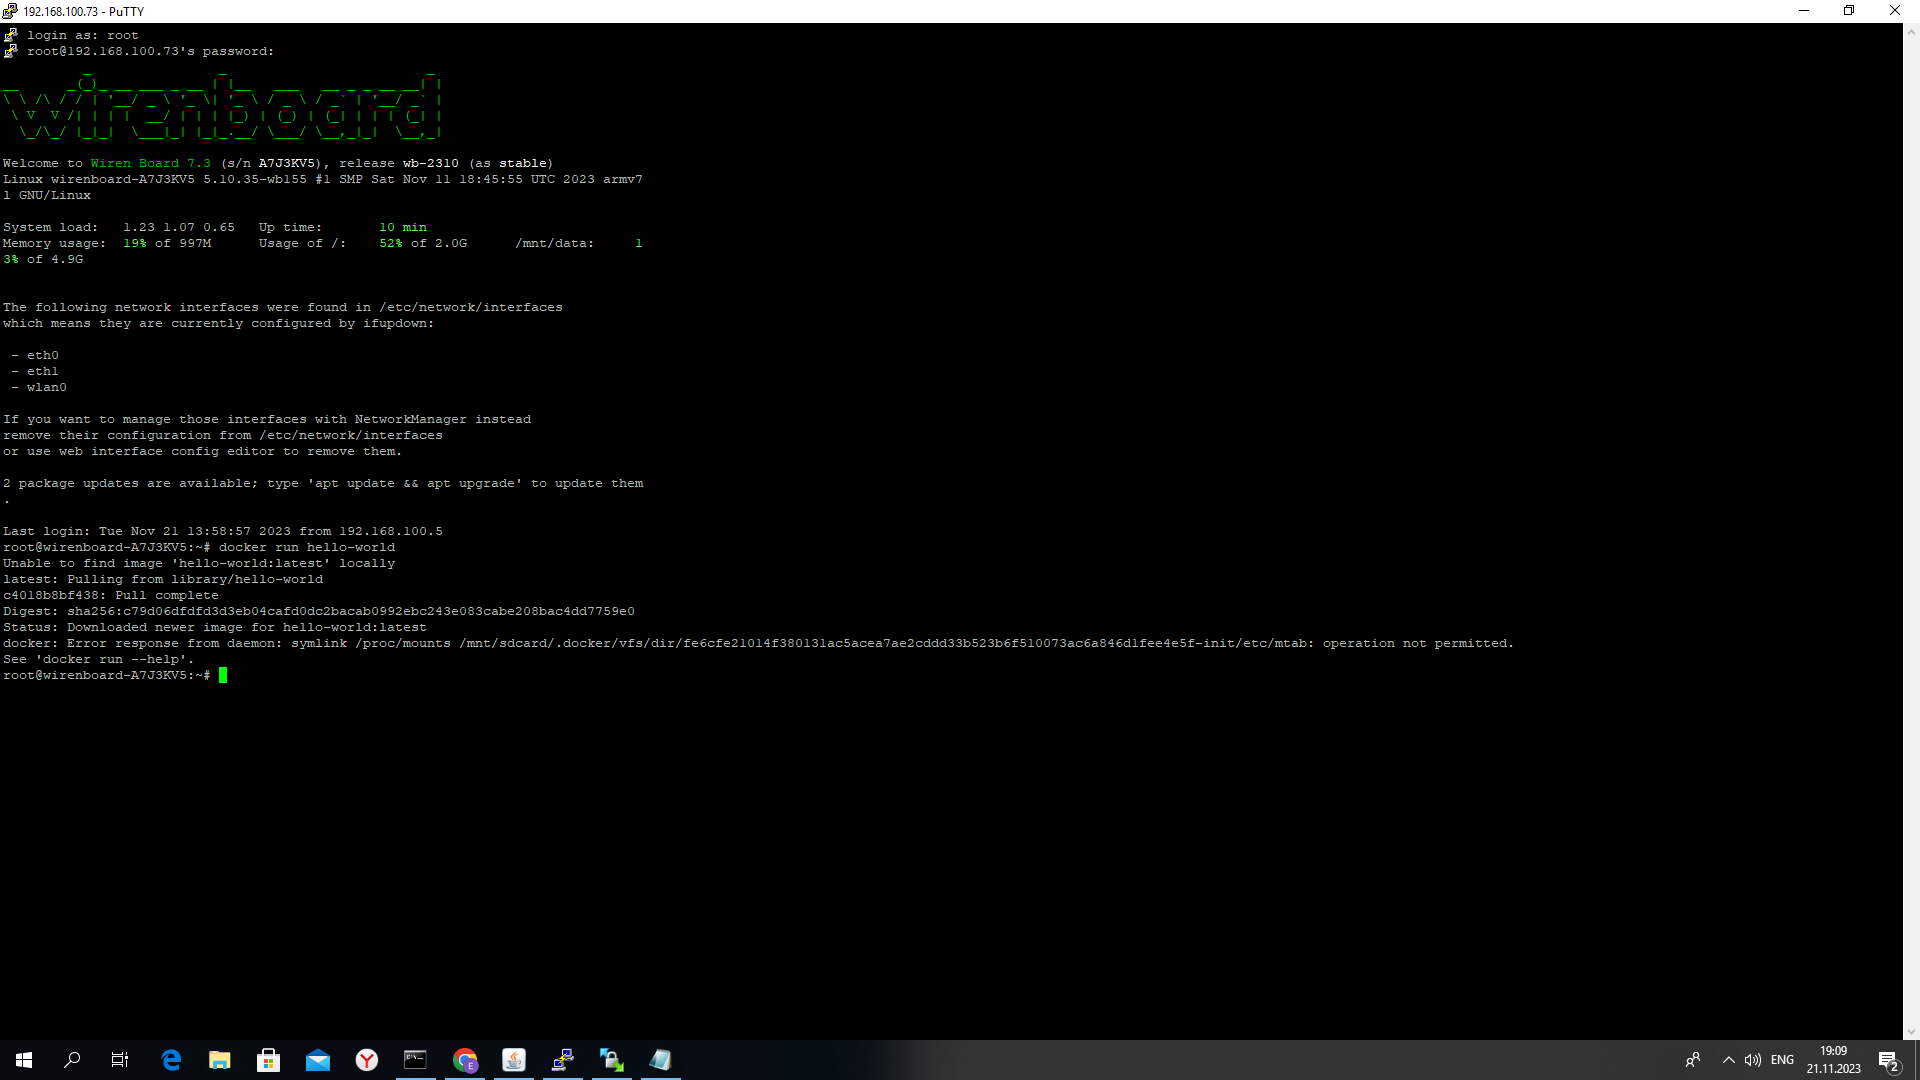Switch to the WinSCP taskbar icon
Image resolution: width=1920 pixels, height=1080 pixels.
[x=612, y=1060]
